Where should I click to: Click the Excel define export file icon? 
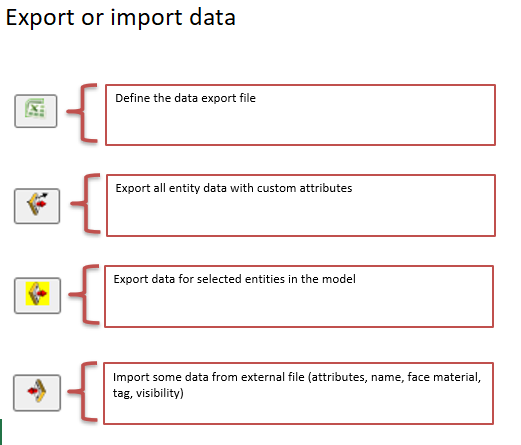[36, 111]
